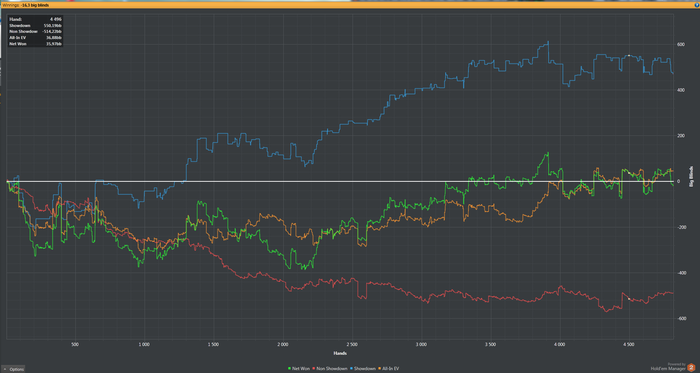The height and width of the screenshot is (373, 700).
Task: Click the 200 y-axis tick label
Action: [681, 136]
